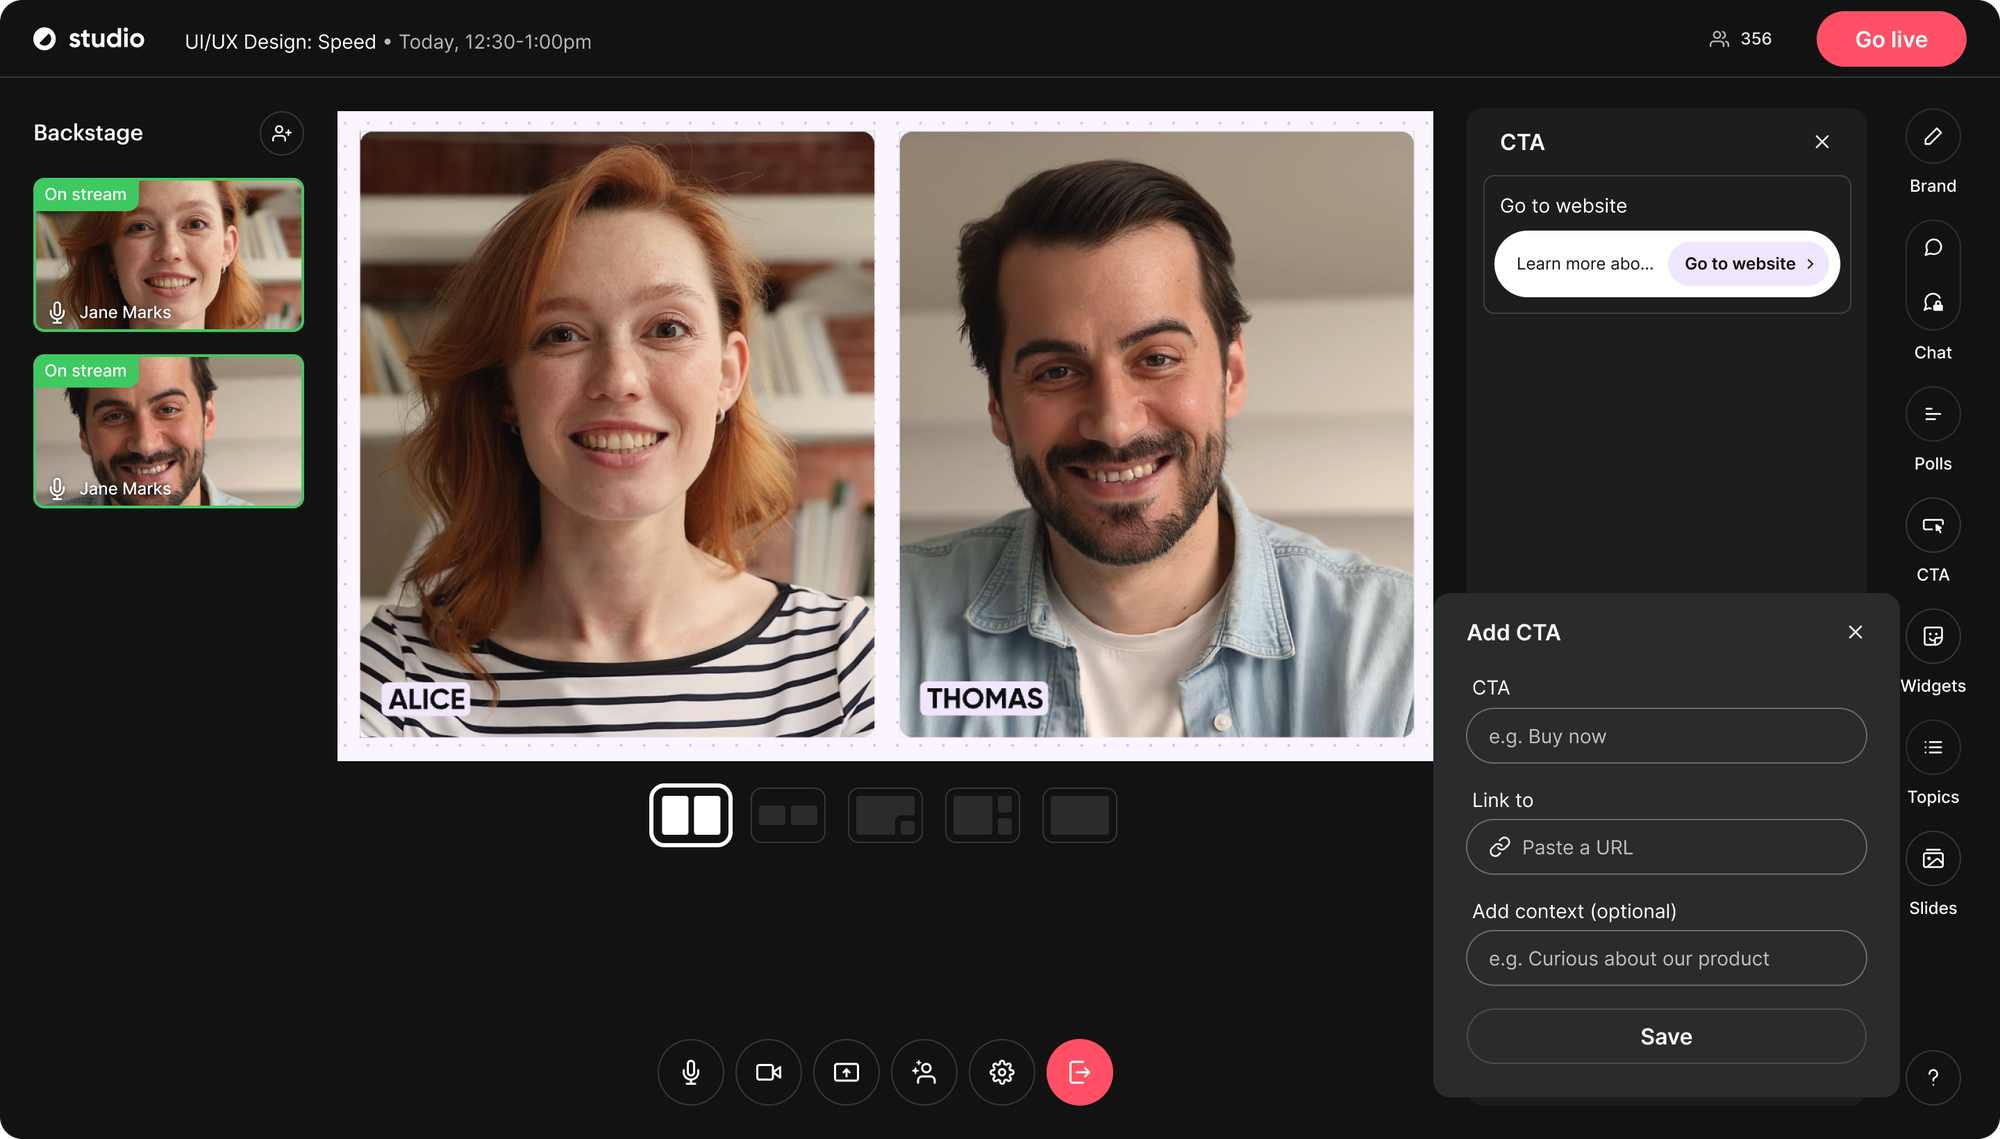Click the help question mark icon
Image resolution: width=2000 pixels, height=1139 pixels.
tap(1934, 1078)
